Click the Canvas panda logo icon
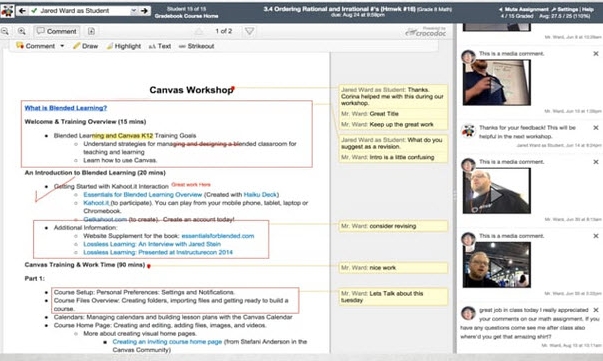 tap(7, 11)
